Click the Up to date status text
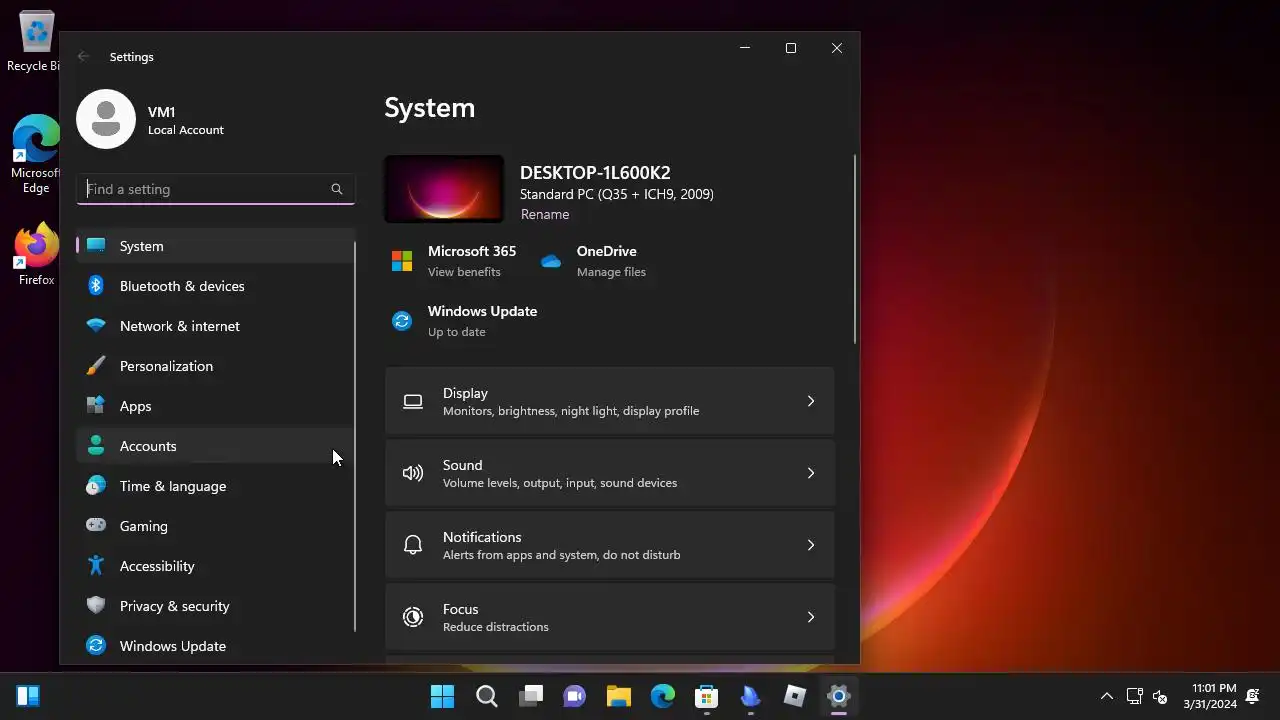 pyautogui.click(x=457, y=332)
